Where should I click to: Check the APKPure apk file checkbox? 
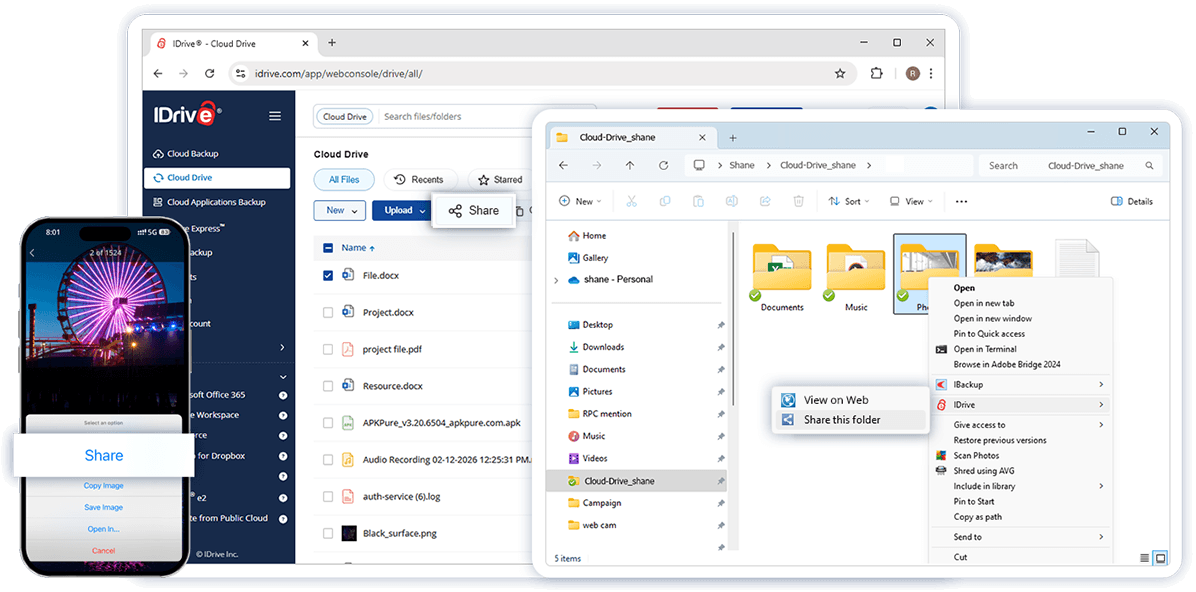328,423
